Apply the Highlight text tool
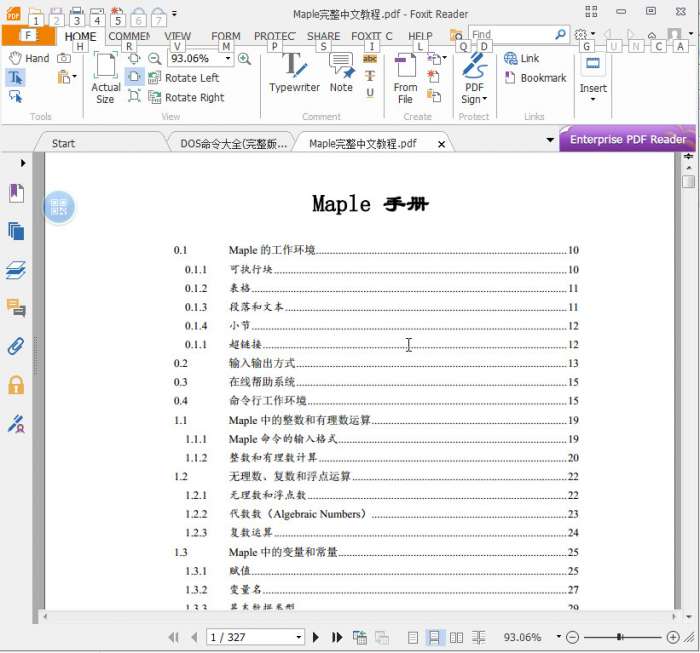 (370, 58)
